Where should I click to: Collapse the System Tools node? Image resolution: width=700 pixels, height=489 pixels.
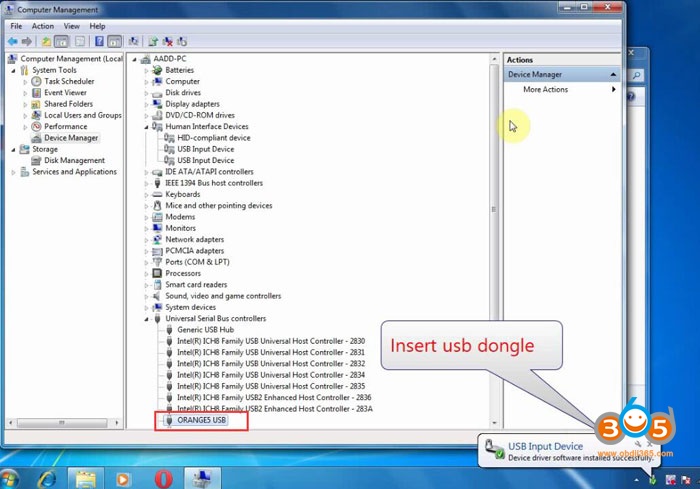tap(13, 71)
